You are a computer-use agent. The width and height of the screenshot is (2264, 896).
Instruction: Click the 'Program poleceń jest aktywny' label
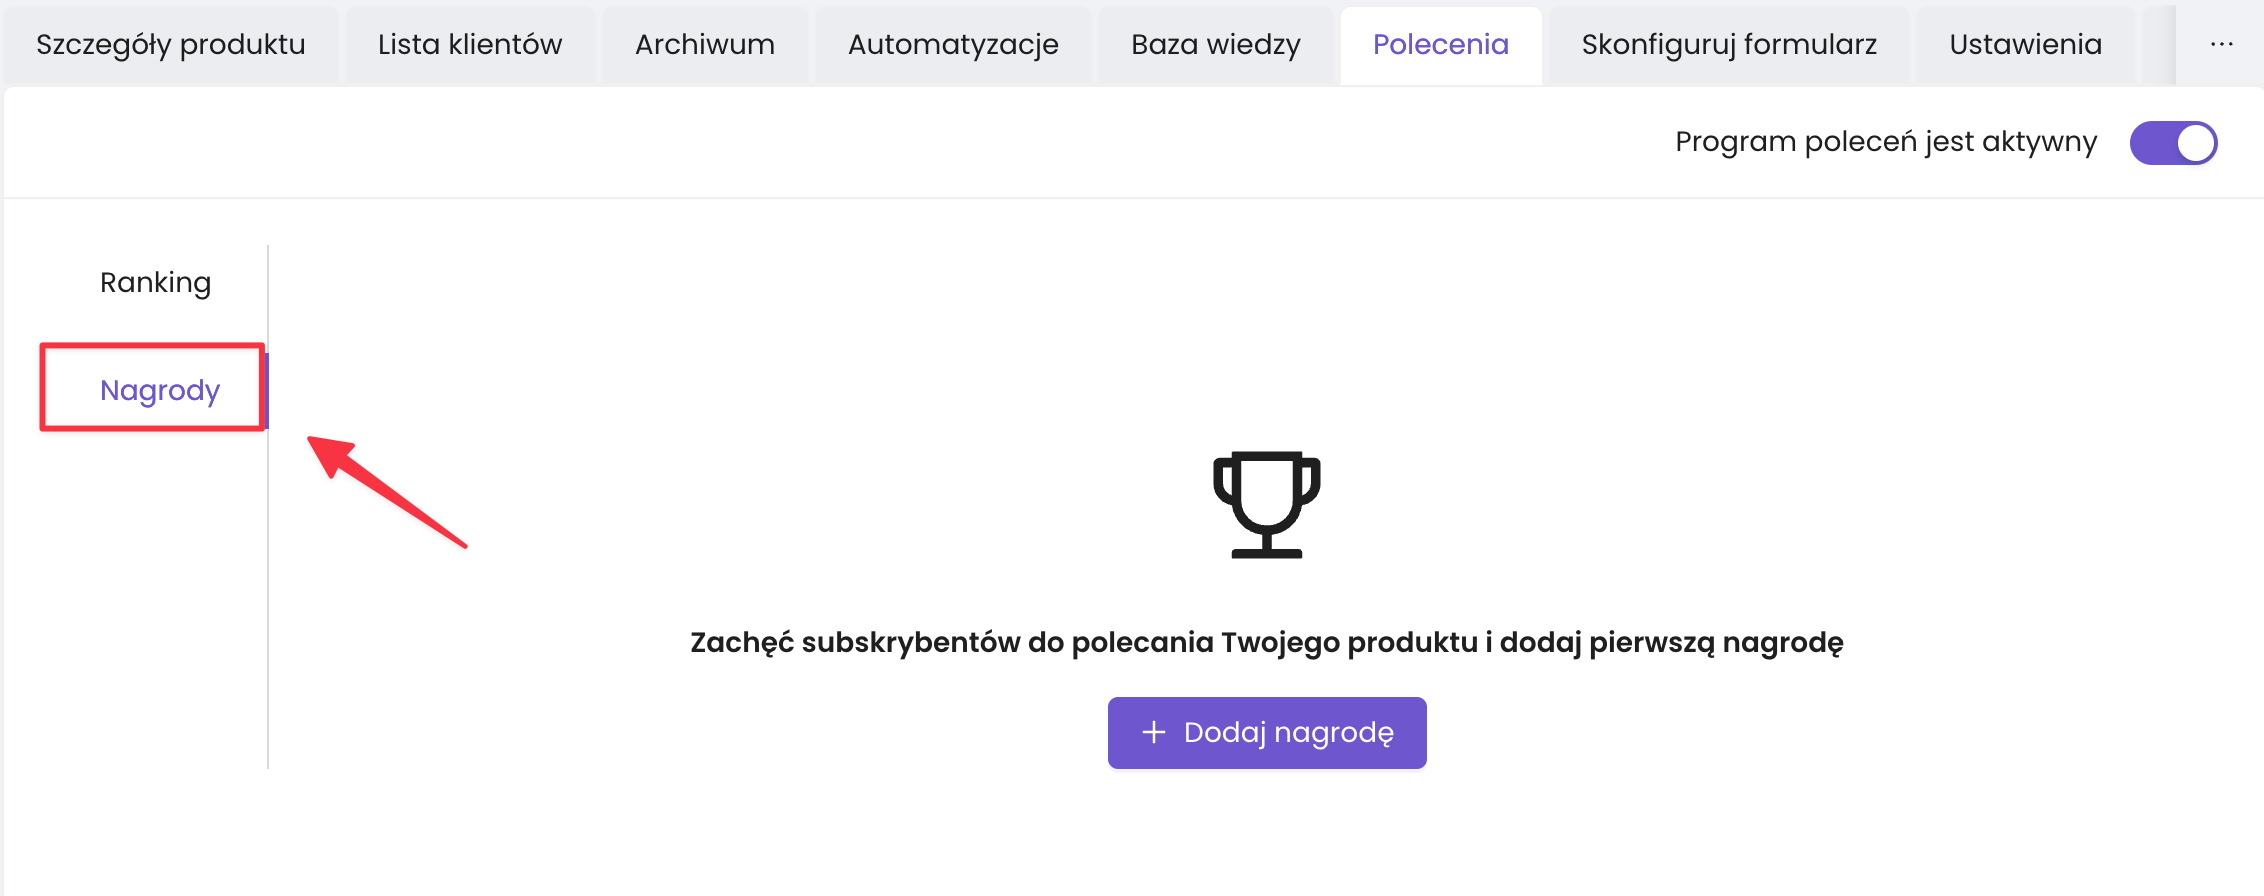[1885, 142]
